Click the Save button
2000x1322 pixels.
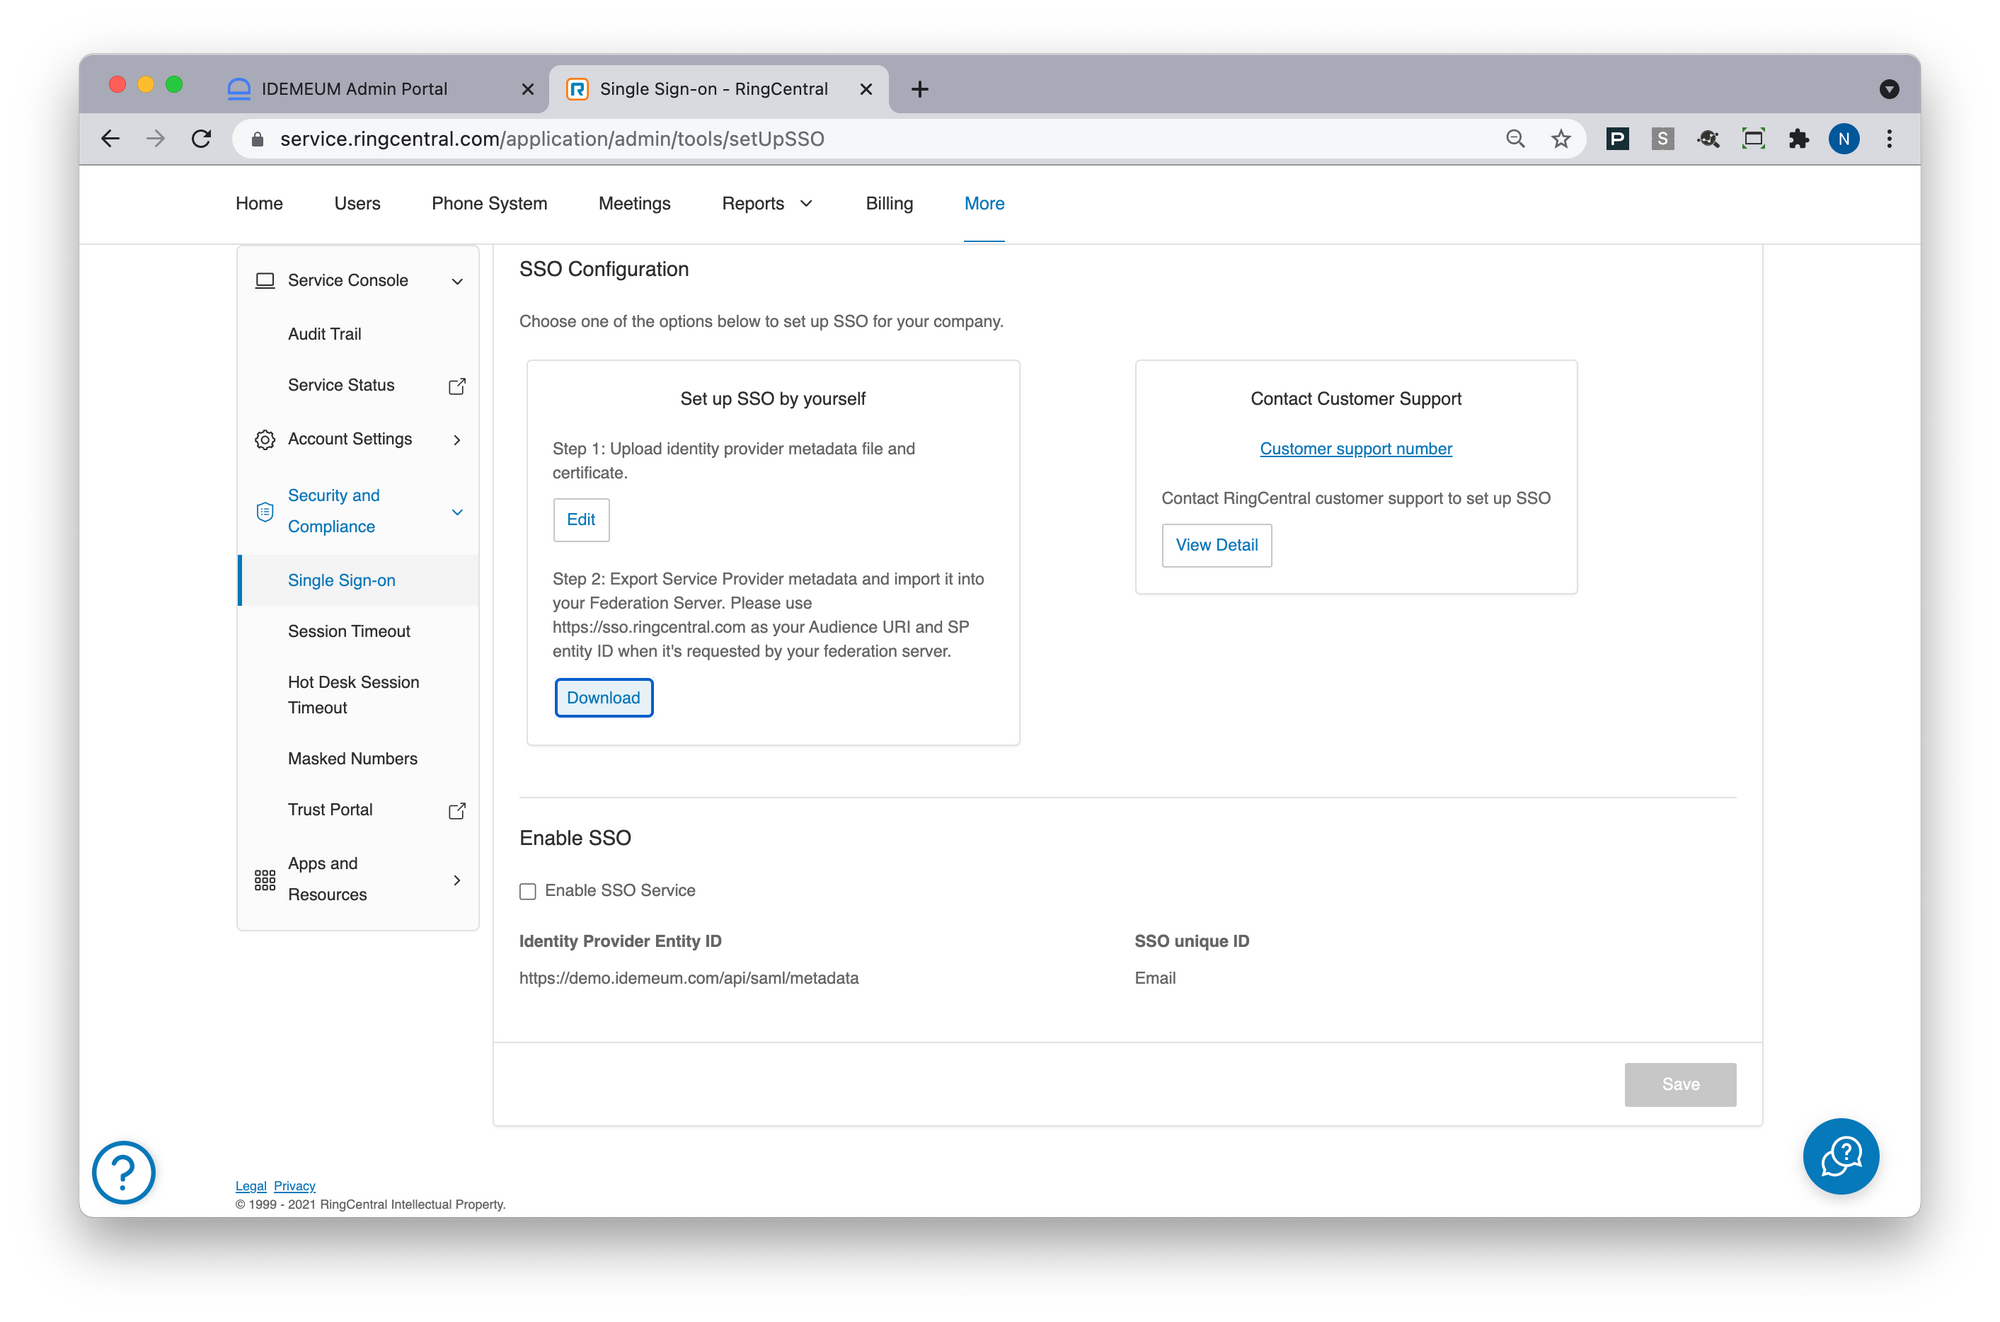tap(1680, 1084)
